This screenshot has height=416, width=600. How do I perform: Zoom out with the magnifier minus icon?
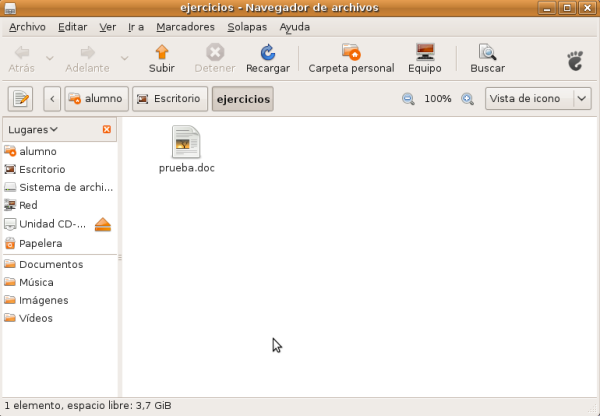(x=408, y=99)
